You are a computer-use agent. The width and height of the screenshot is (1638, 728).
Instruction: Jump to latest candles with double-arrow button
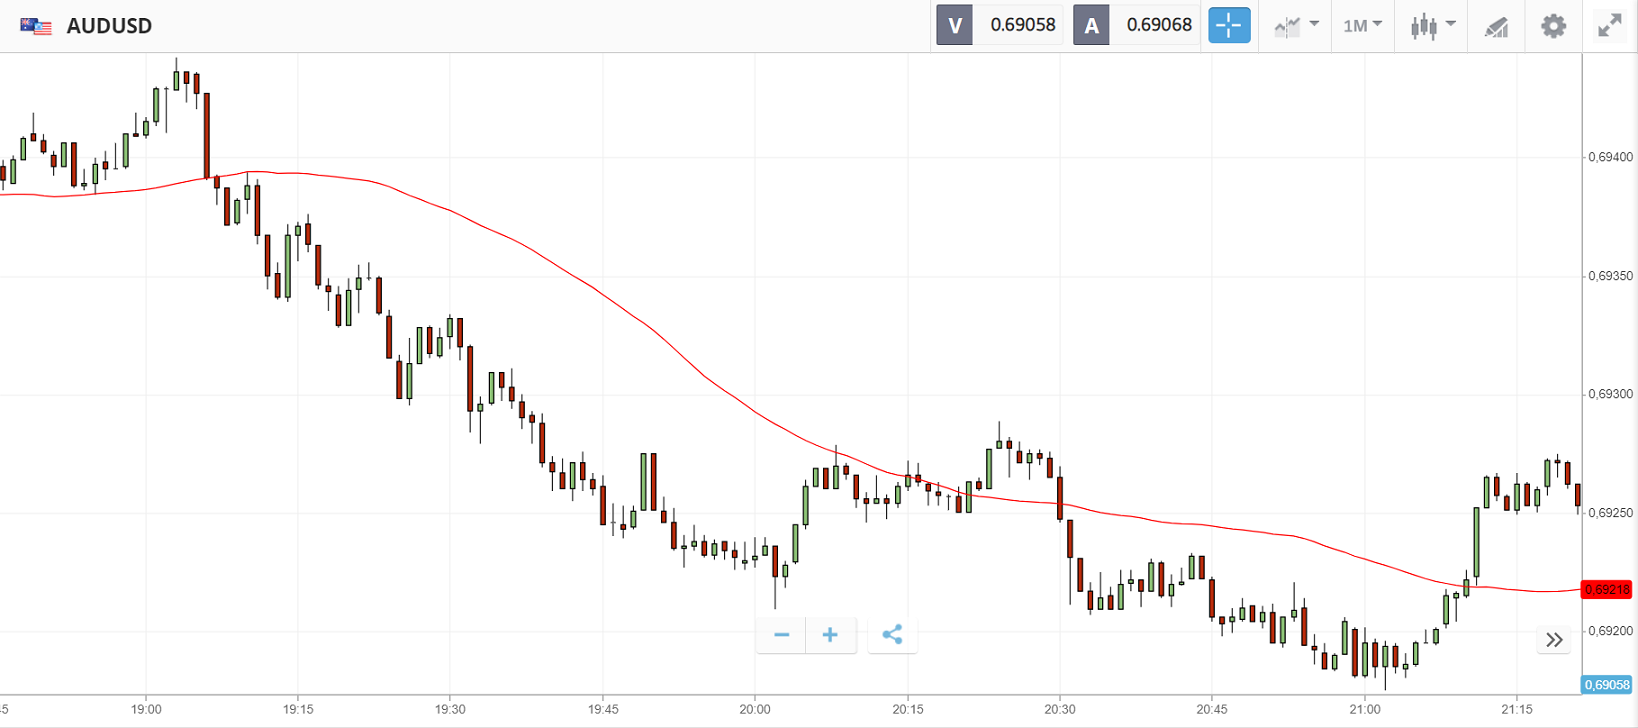(x=1553, y=640)
